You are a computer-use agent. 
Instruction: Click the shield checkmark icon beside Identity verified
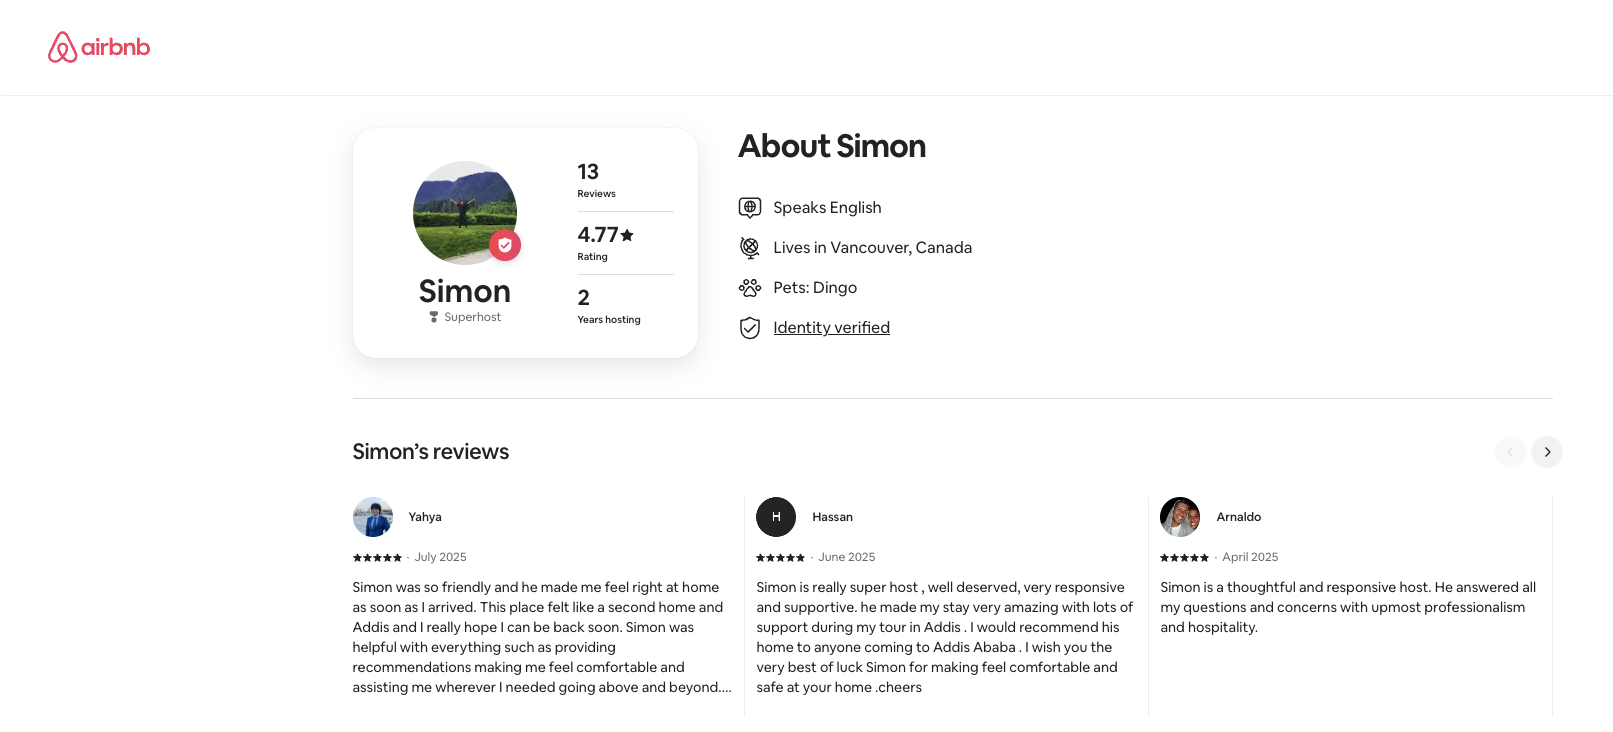tap(750, 328)
